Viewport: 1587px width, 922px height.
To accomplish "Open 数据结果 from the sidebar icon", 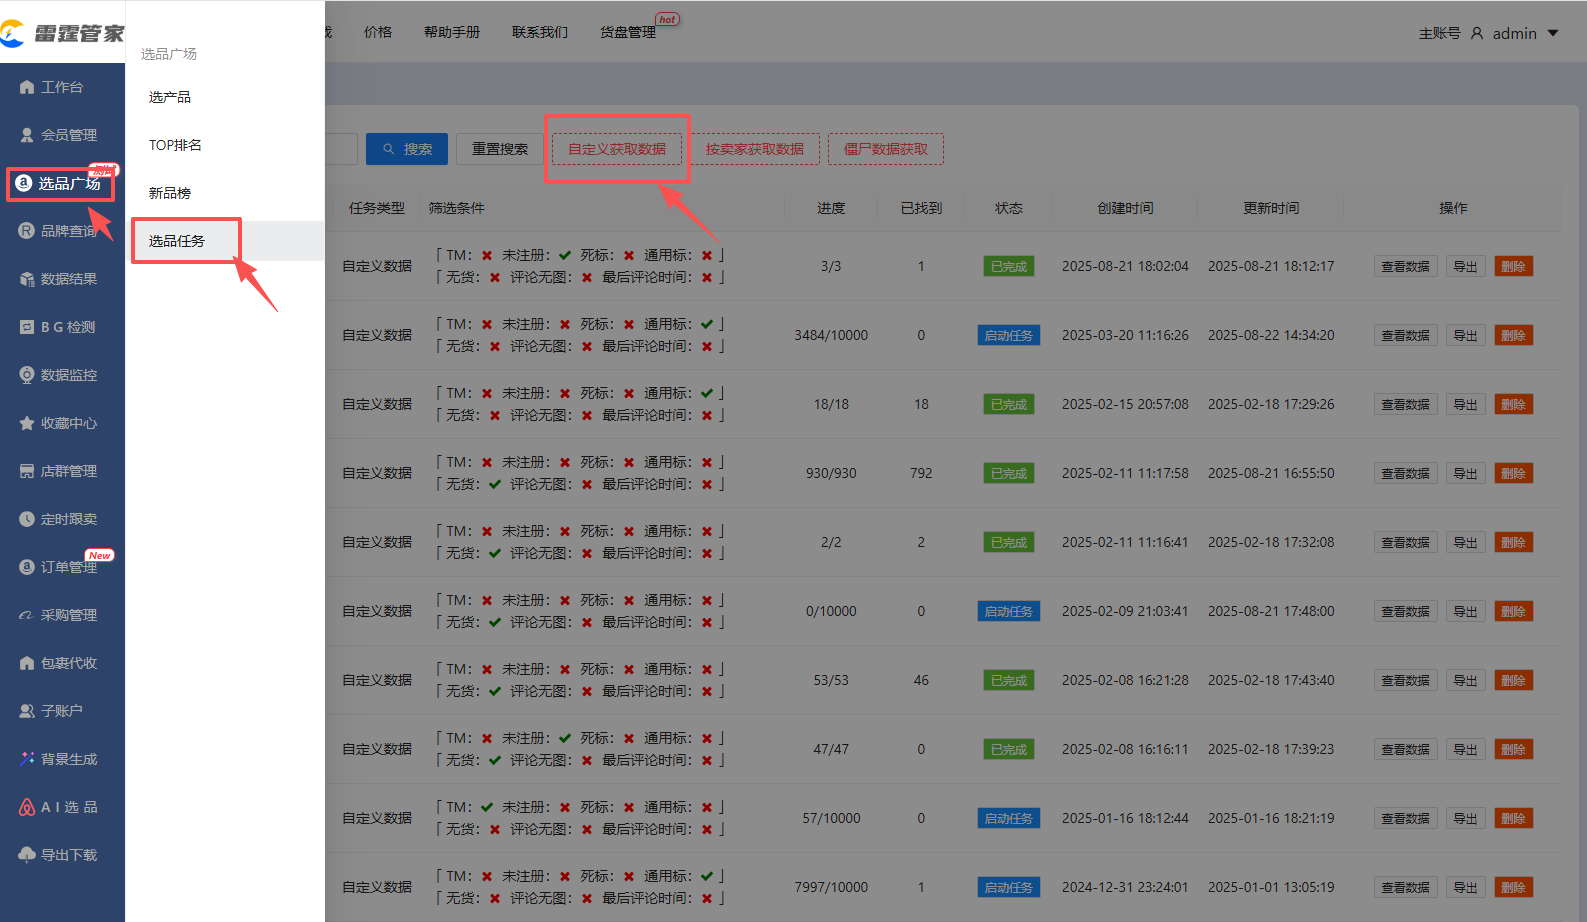I will pos(27,279).
